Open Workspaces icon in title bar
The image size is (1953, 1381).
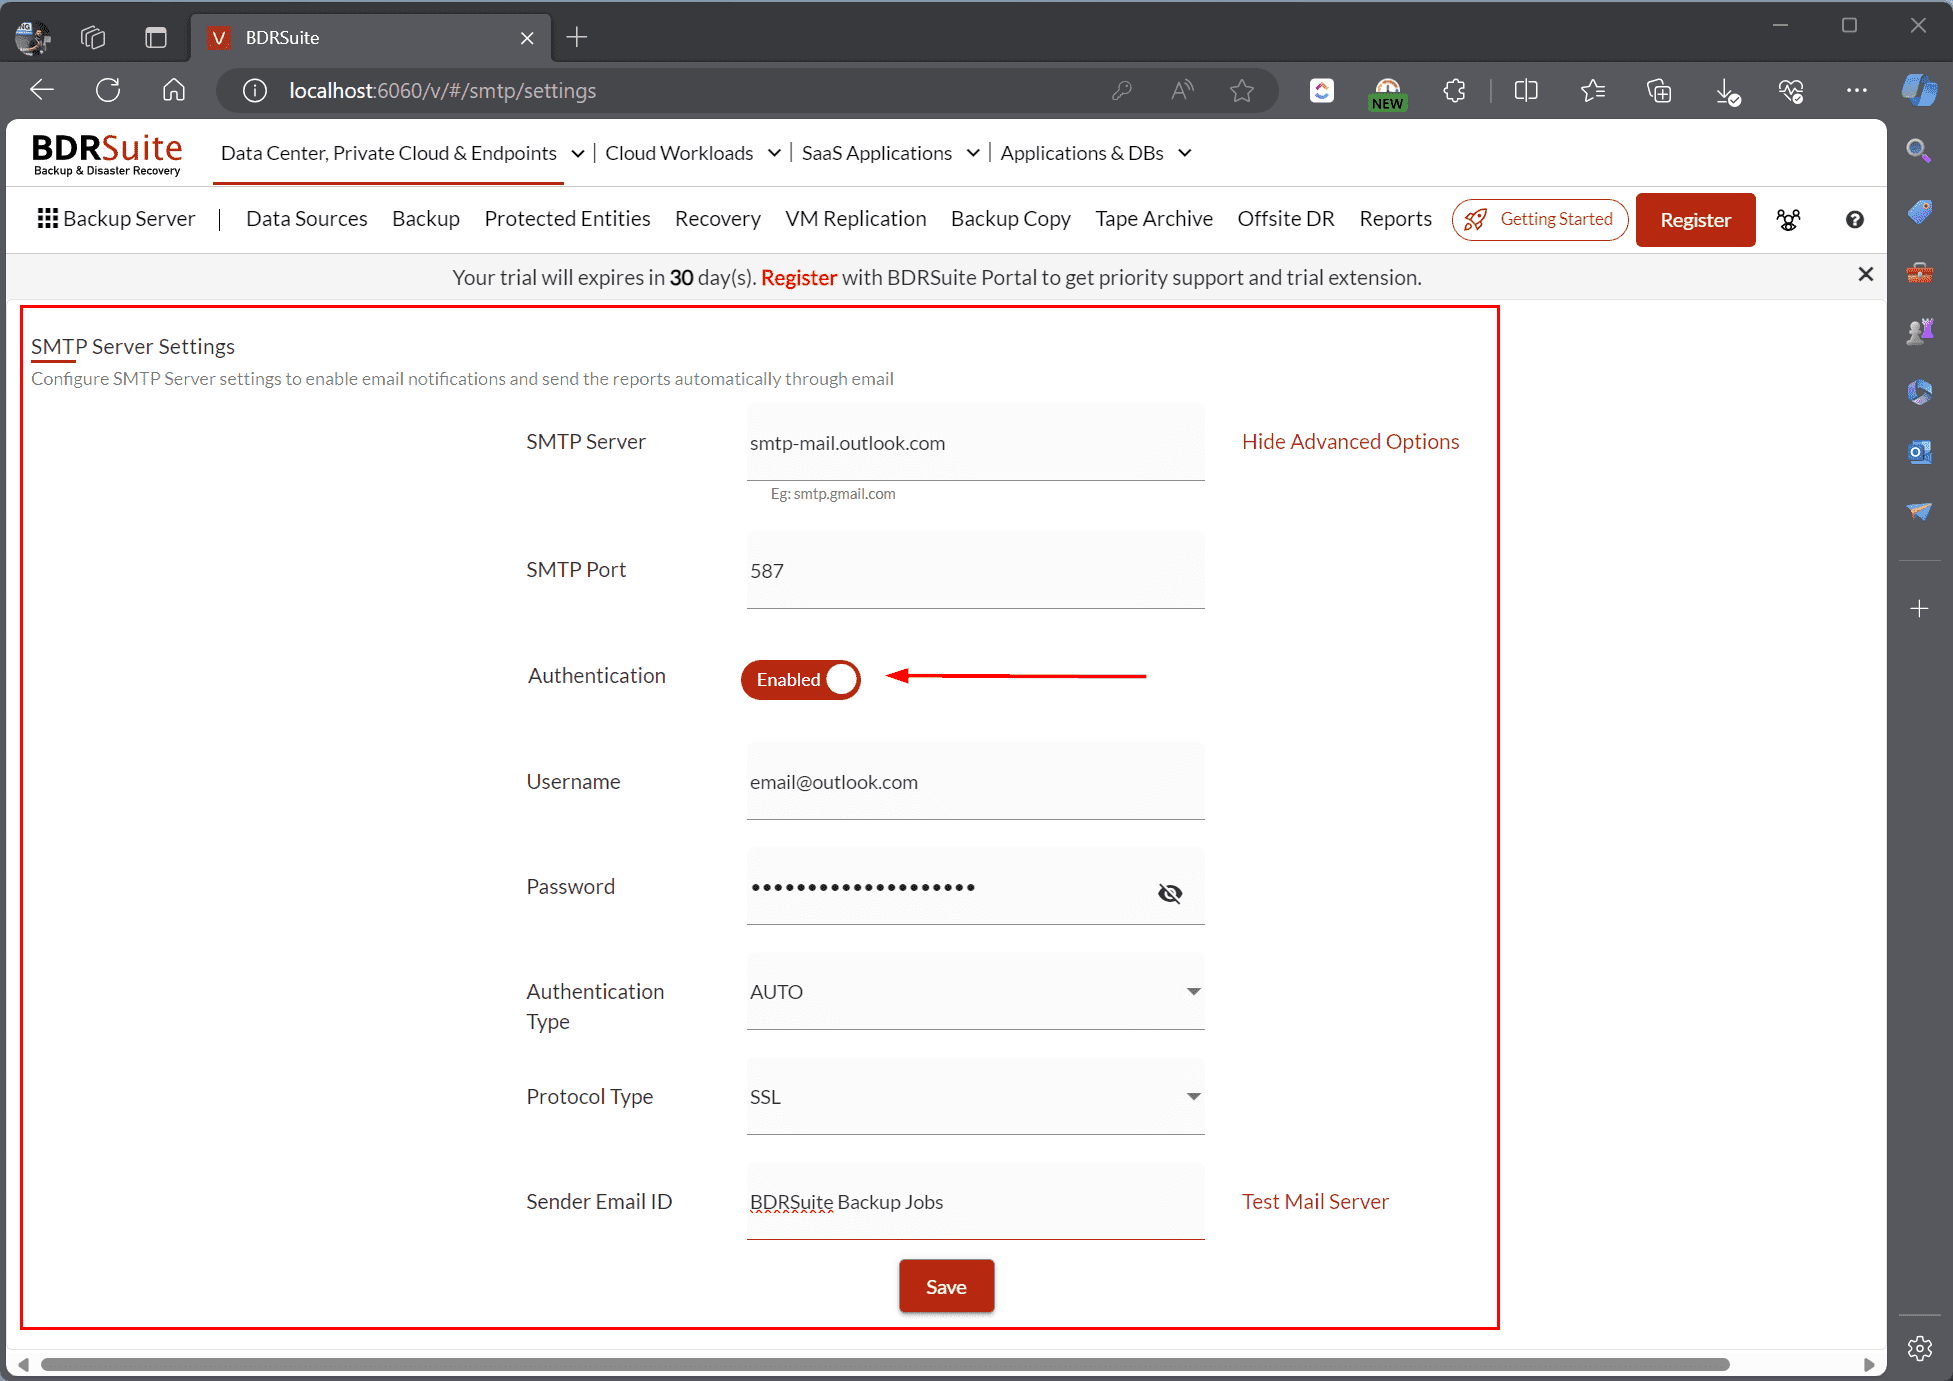tap(92, 38)
